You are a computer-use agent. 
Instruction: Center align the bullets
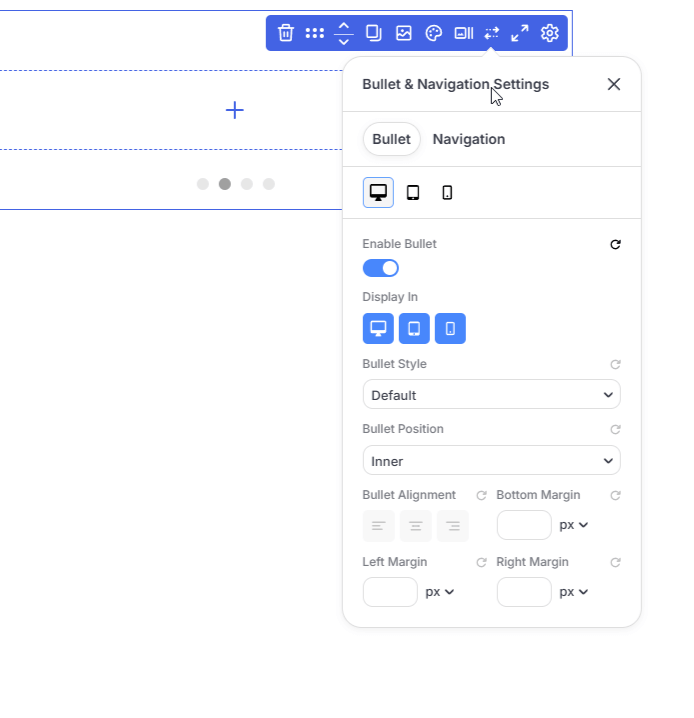pos(415,526)
